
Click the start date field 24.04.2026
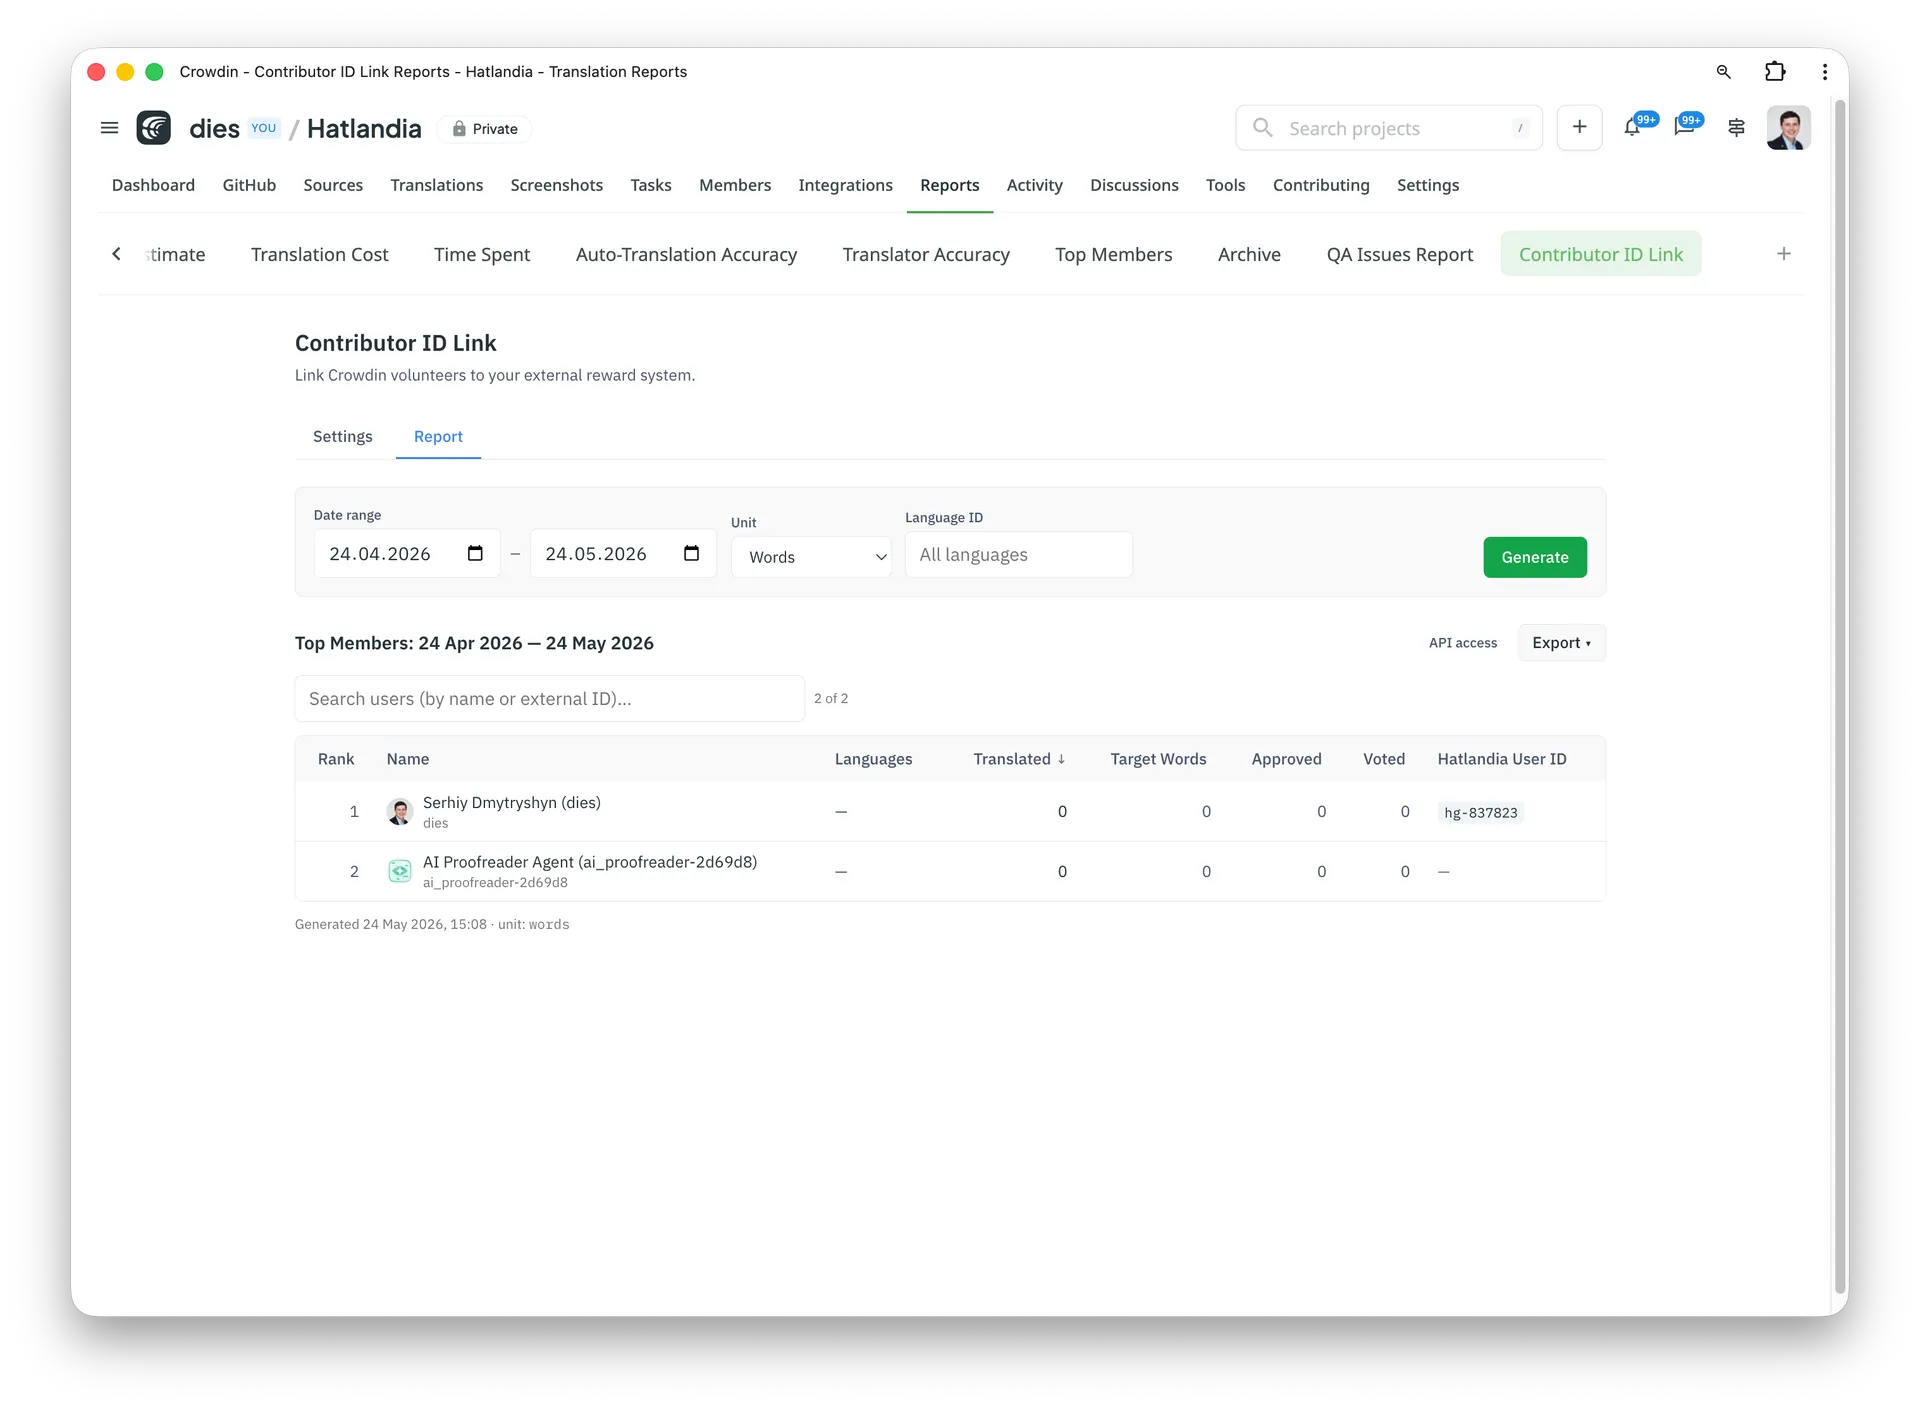coord(406,554)
